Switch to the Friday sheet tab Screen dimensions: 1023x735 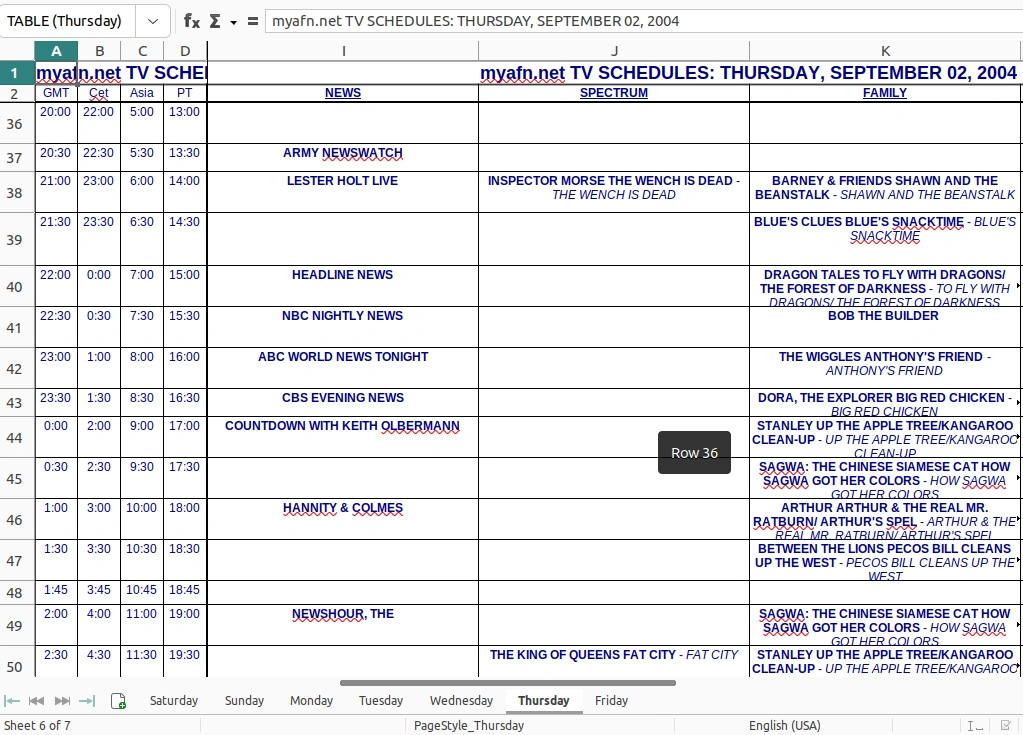coord(611,700)
